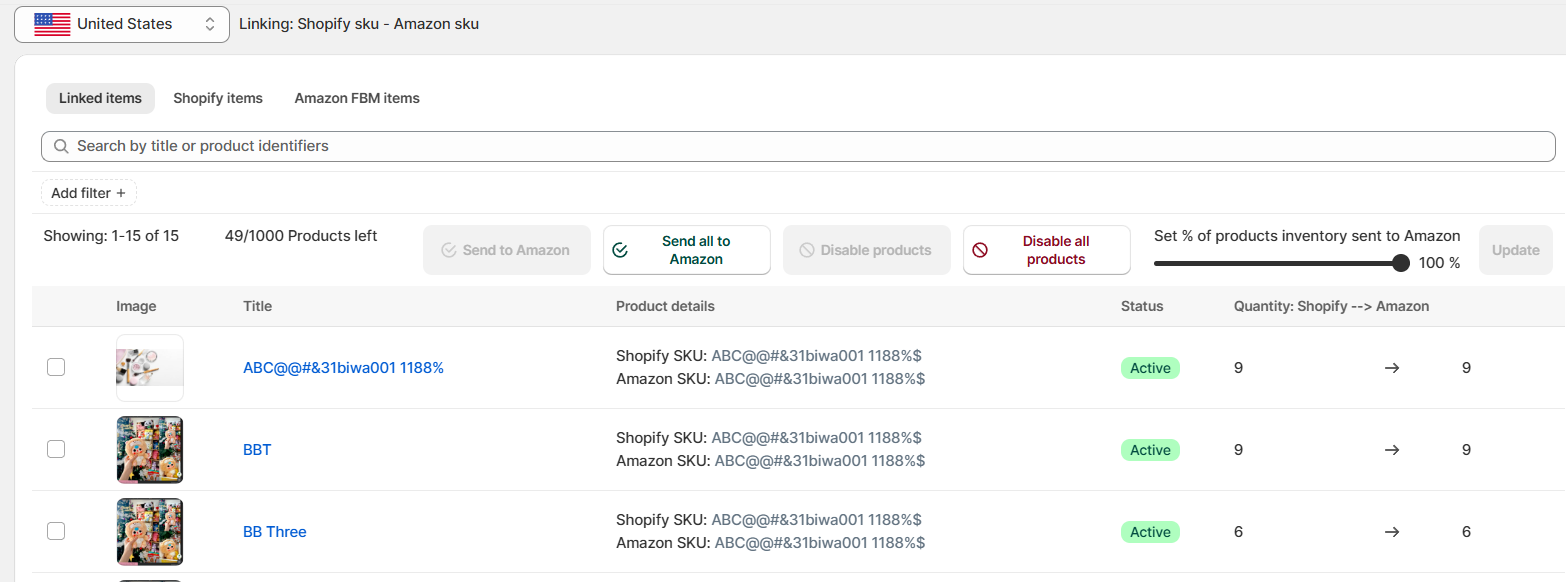The width and height of the screenshot is (1566, 582).
Task: Open product ABC@@#&31biwa001 1188% title link
Action: (343, 367)
